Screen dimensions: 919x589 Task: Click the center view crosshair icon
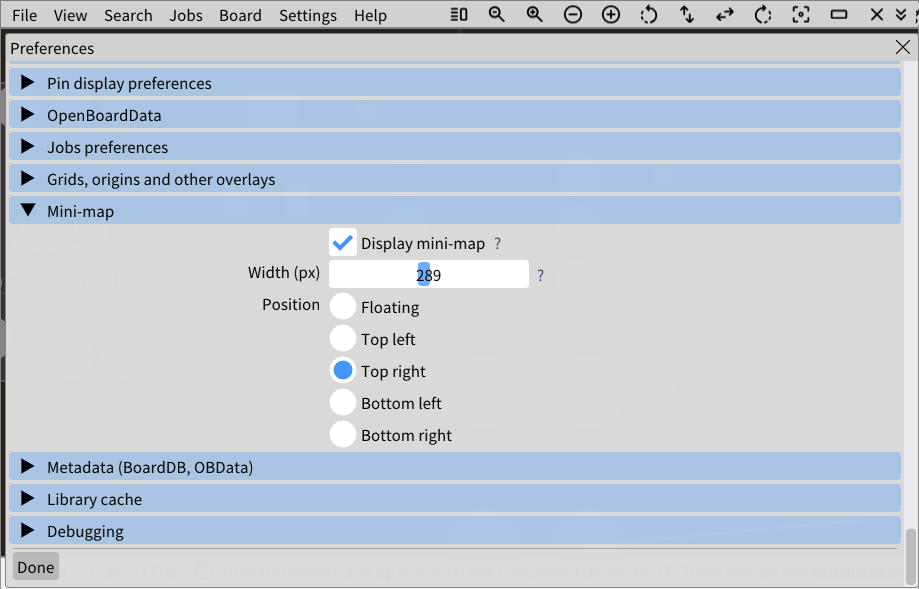(x=800, y=14)
